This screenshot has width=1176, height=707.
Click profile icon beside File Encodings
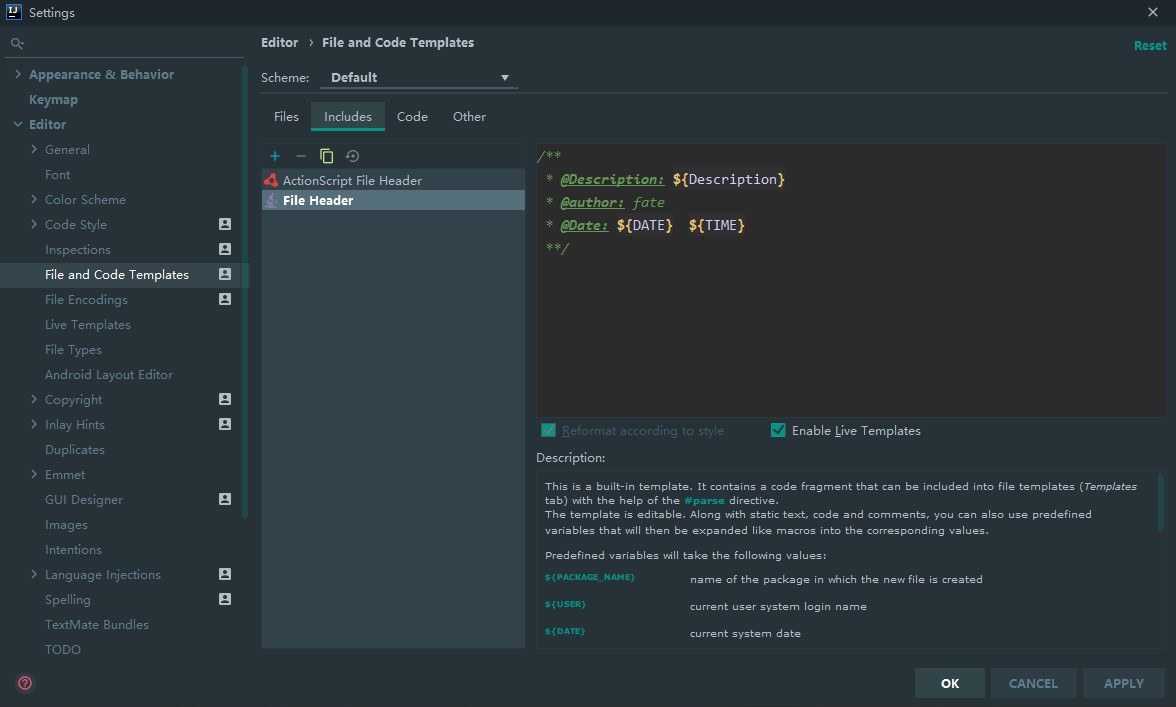pos(225,299)
